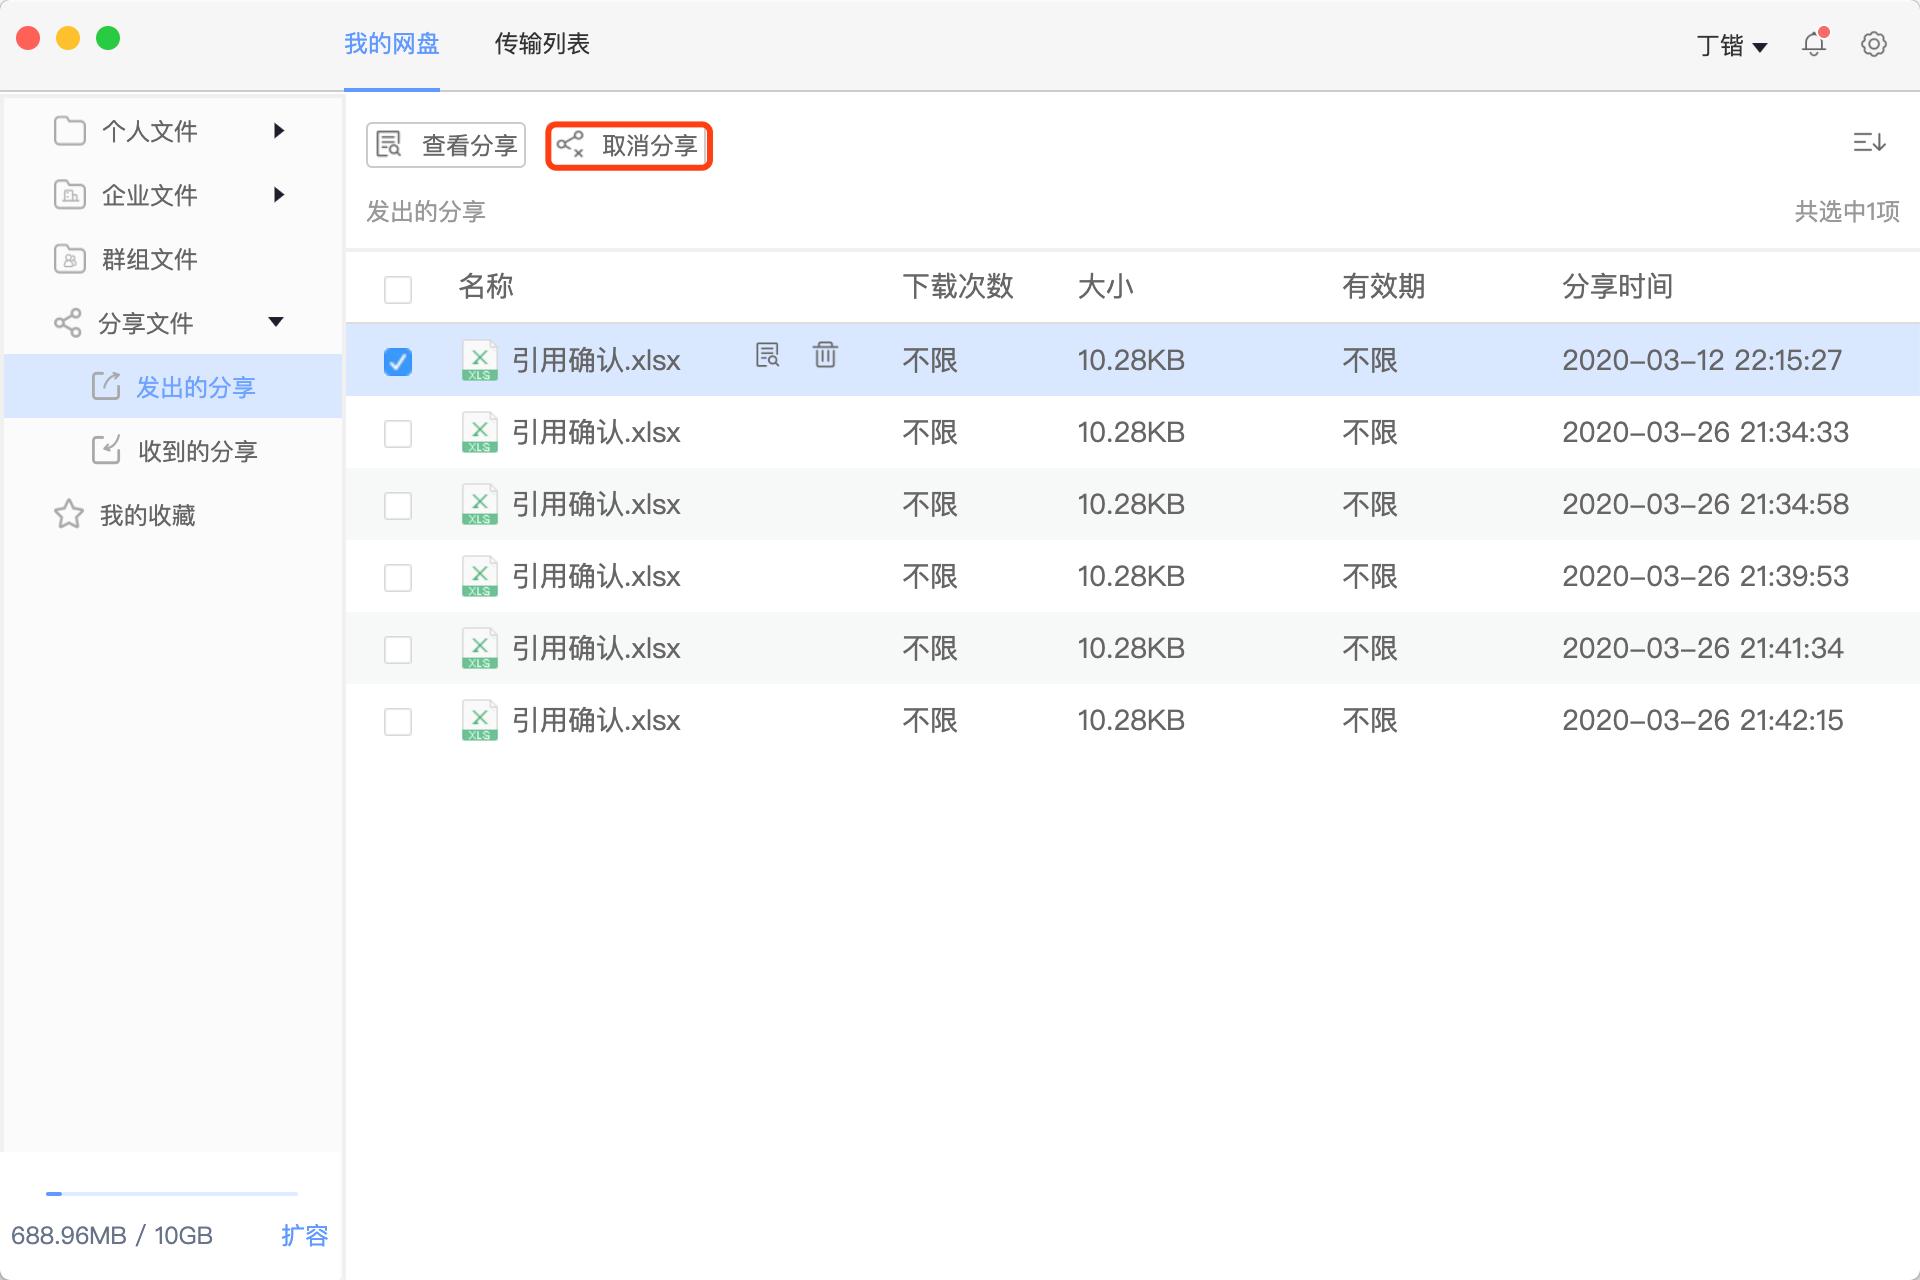This screenshot has width=1920, height=1280.
Task: Click the 发出的分享 sidebar icon
Action: click(x=106, y=386)
